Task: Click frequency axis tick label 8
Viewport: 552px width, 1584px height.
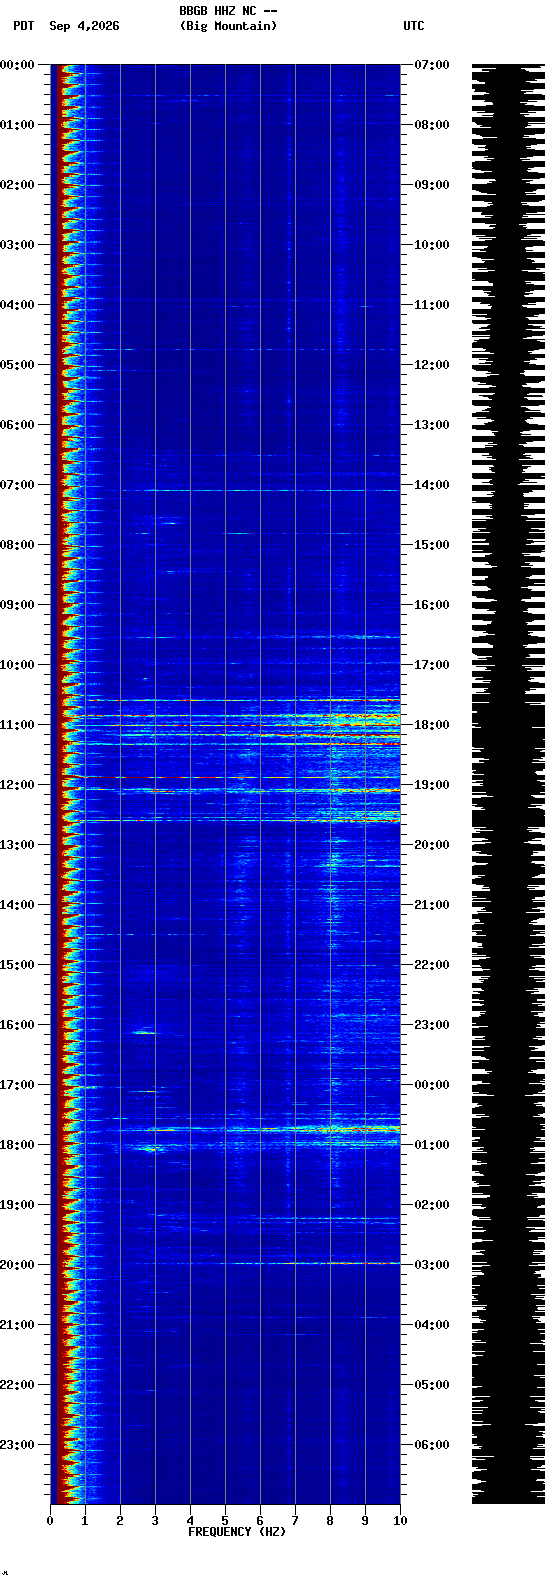Action: click(330, 1521)
